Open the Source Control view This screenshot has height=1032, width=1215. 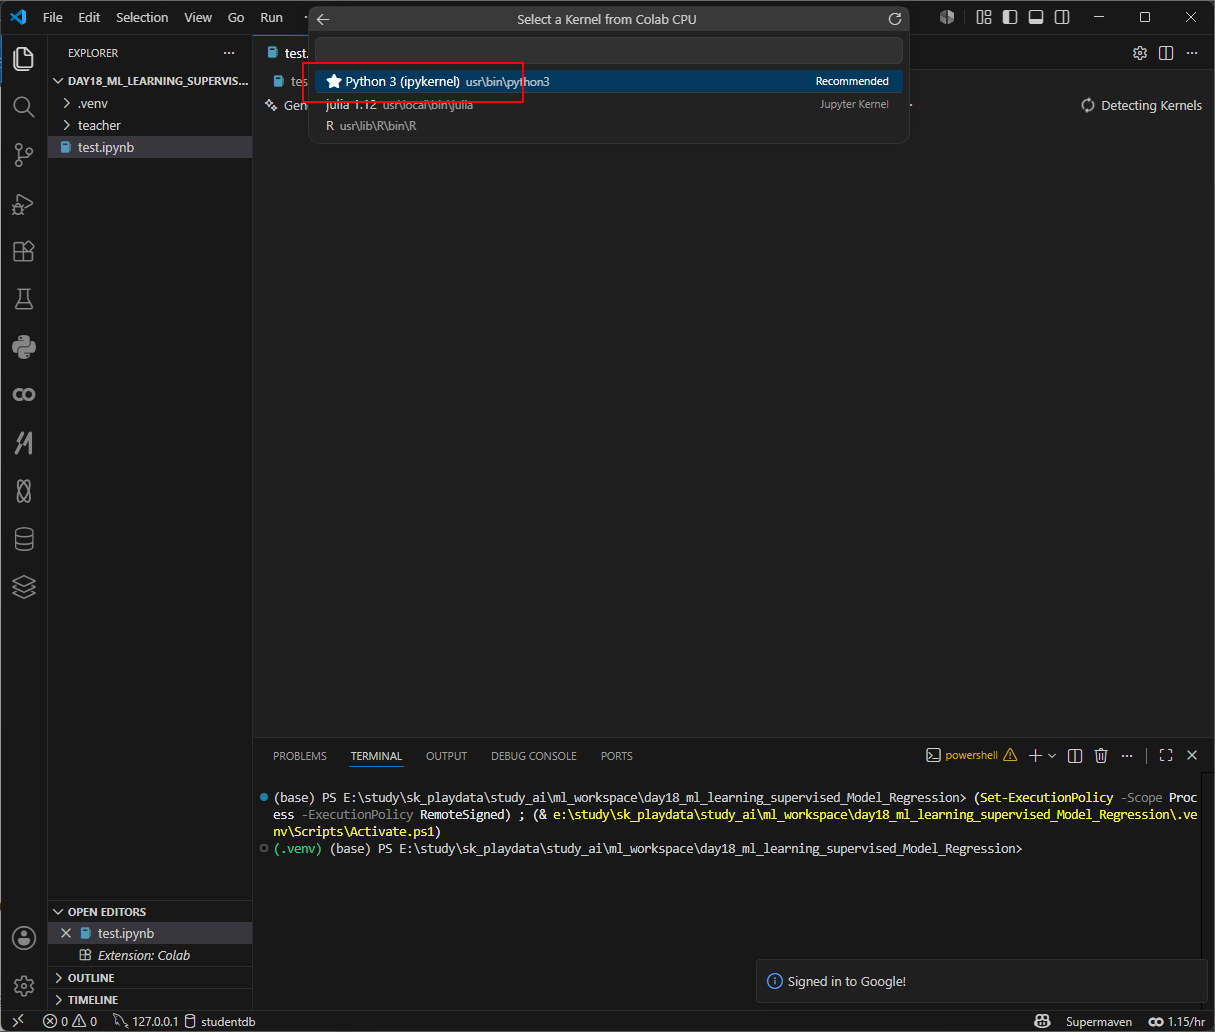[x=24, y=154]
